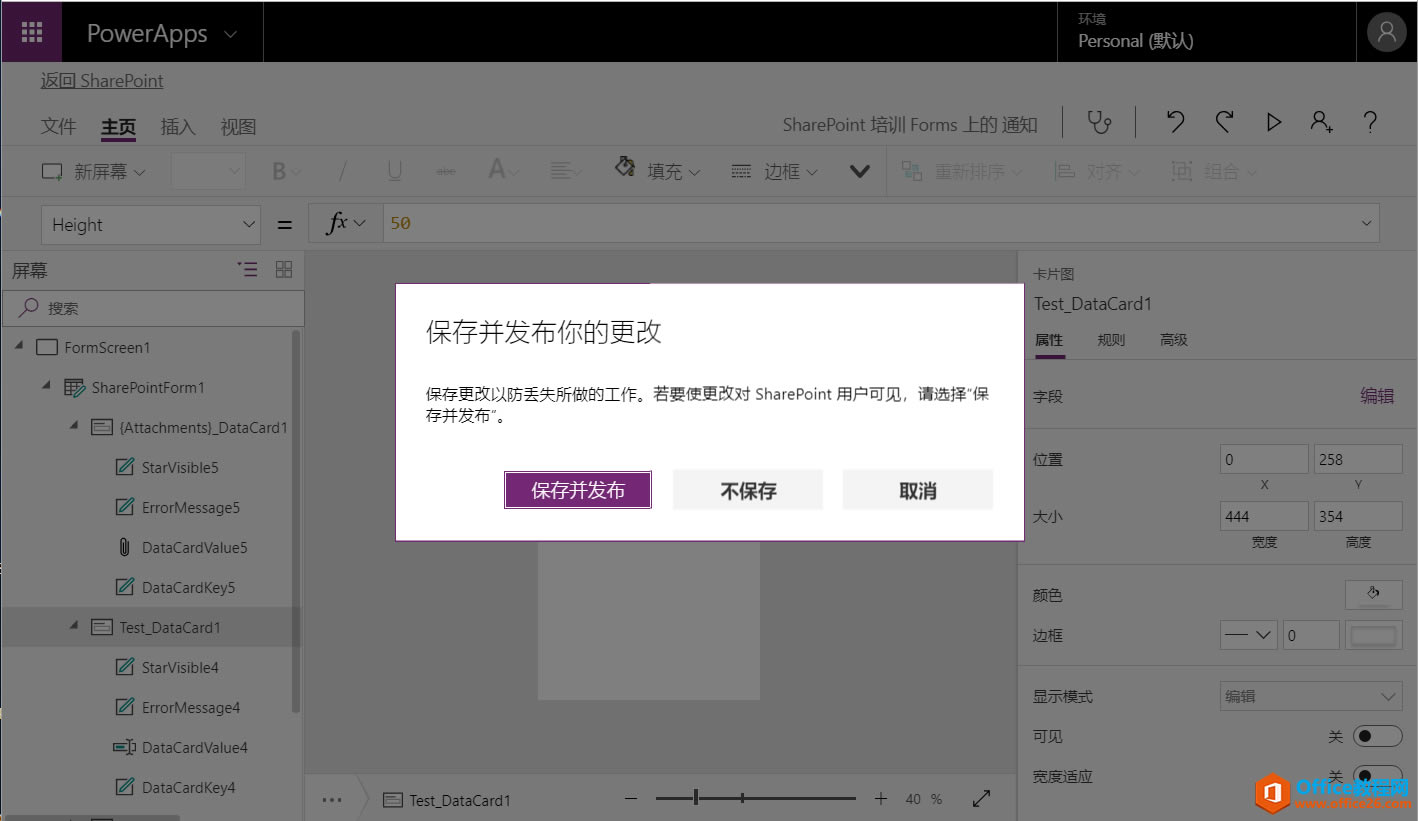Run the App checker stethoscope icon

point(1100,123)
